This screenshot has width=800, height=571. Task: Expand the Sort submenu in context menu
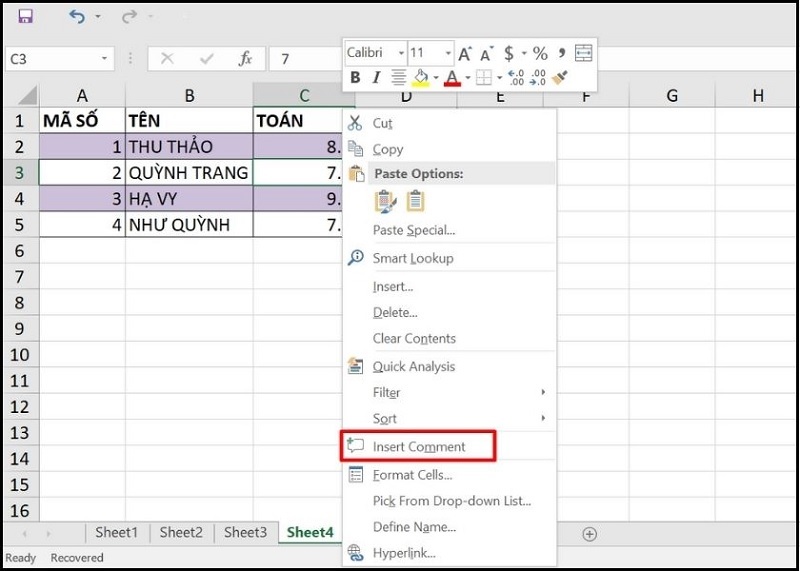coord(543,418)
